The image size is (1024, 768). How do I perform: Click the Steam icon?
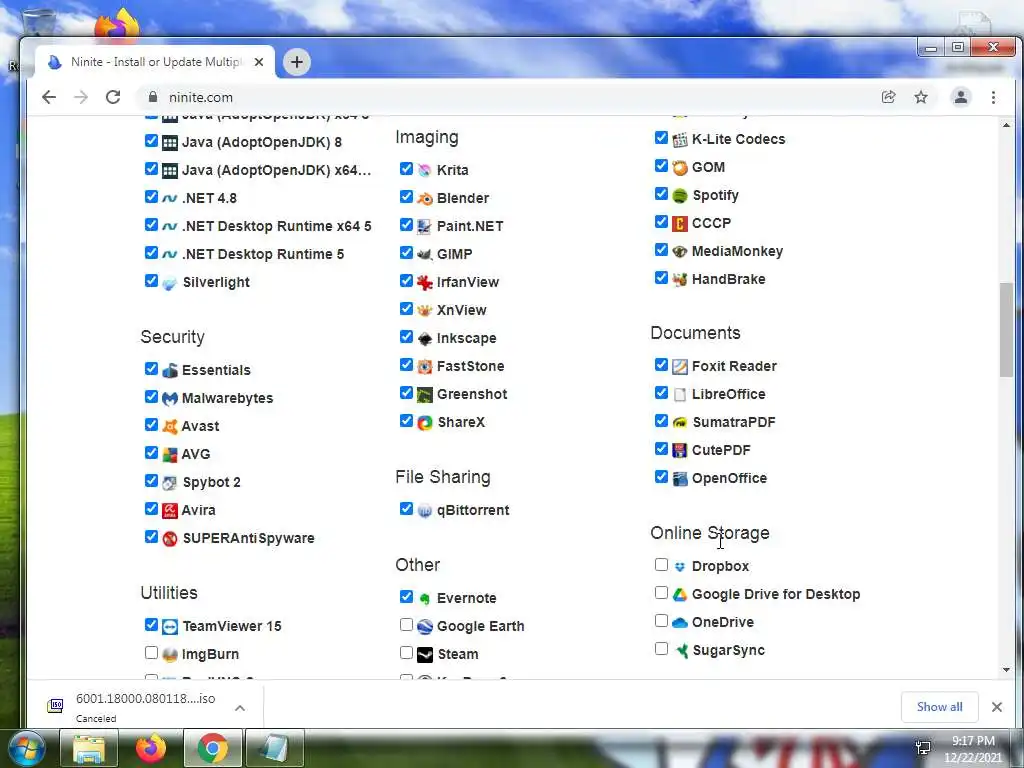click(424, 654)
